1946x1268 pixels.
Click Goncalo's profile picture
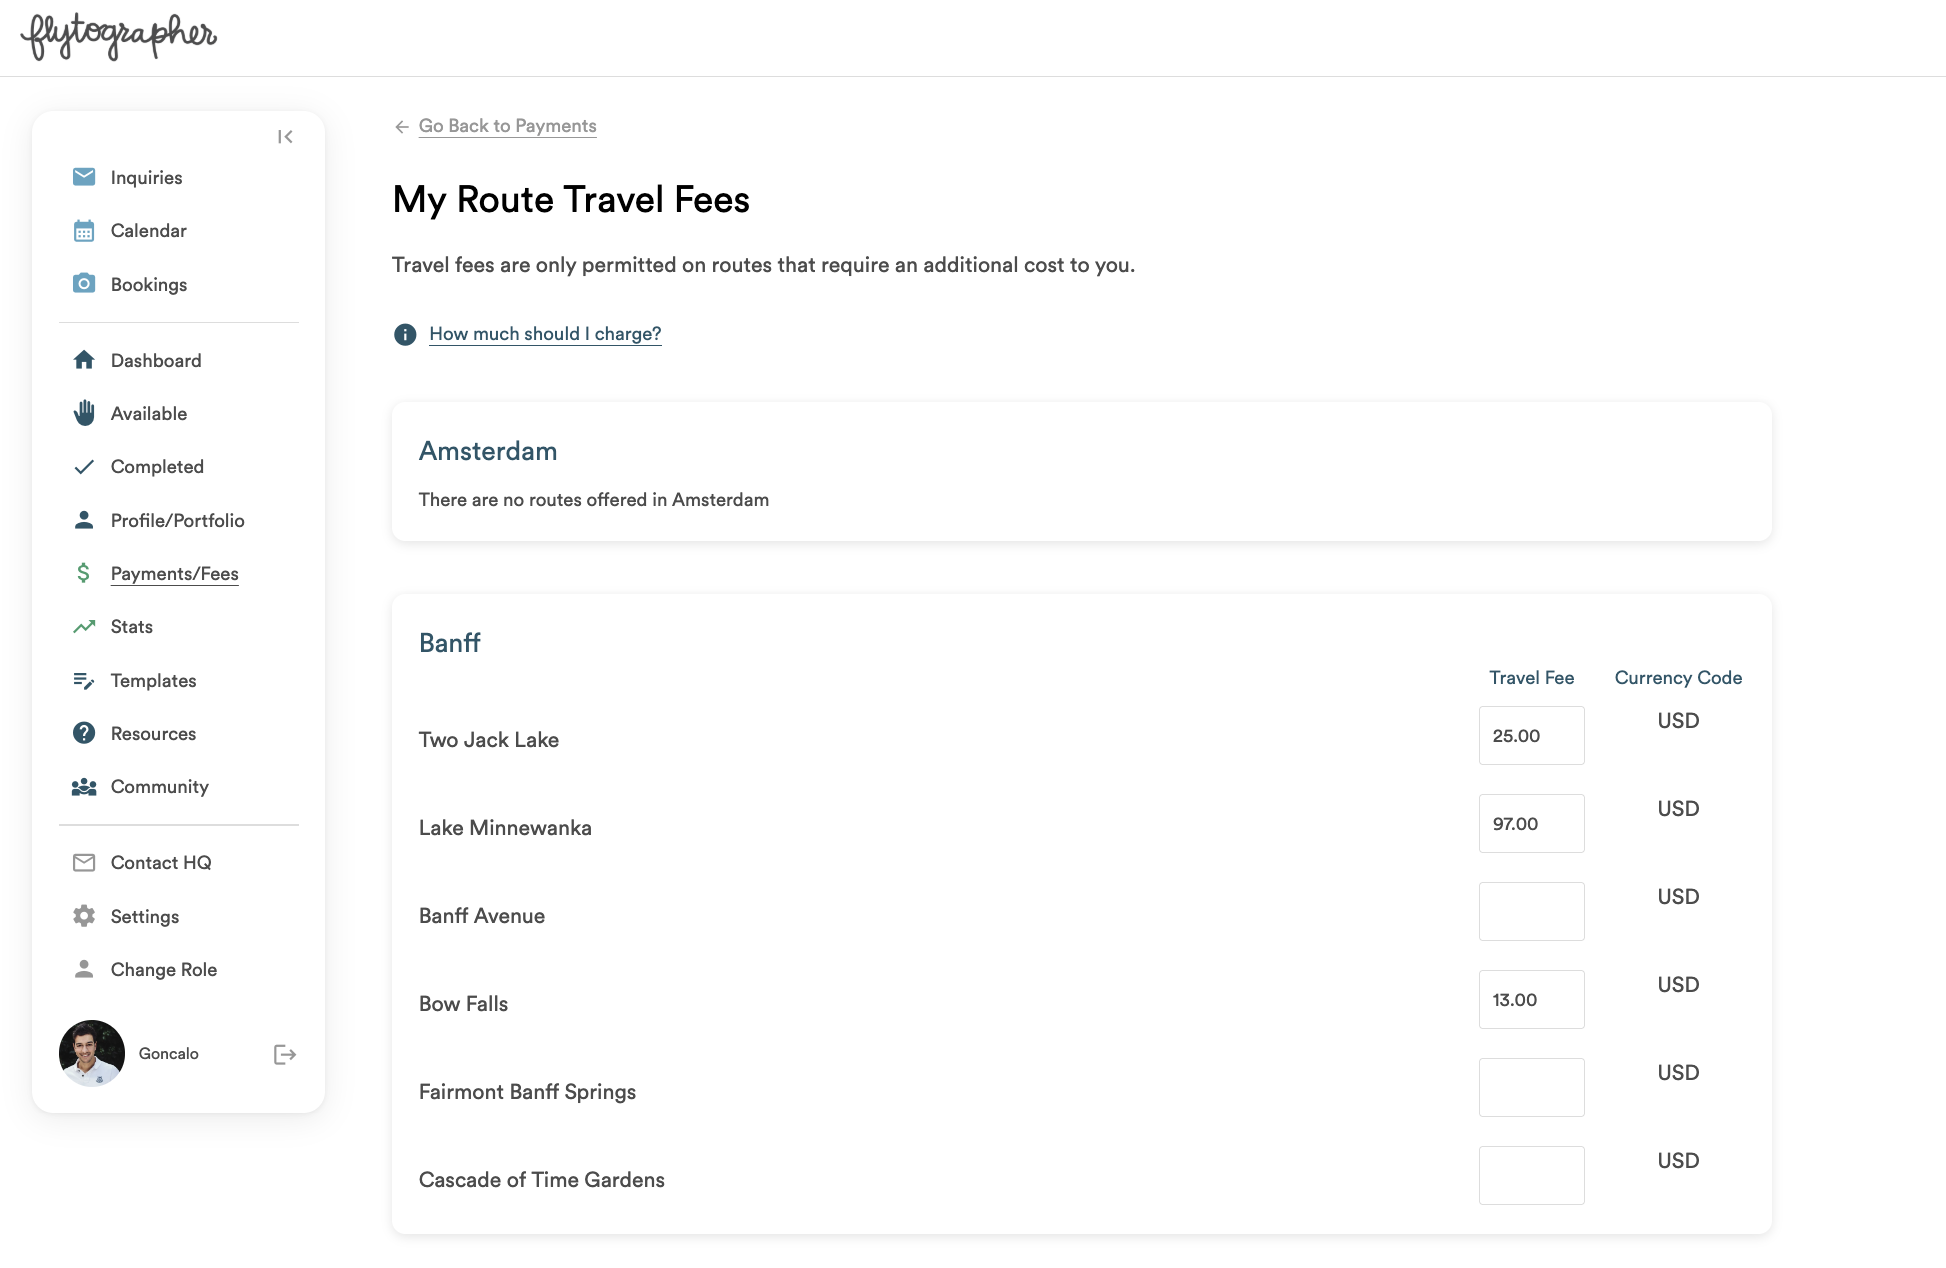(92, 1053)
